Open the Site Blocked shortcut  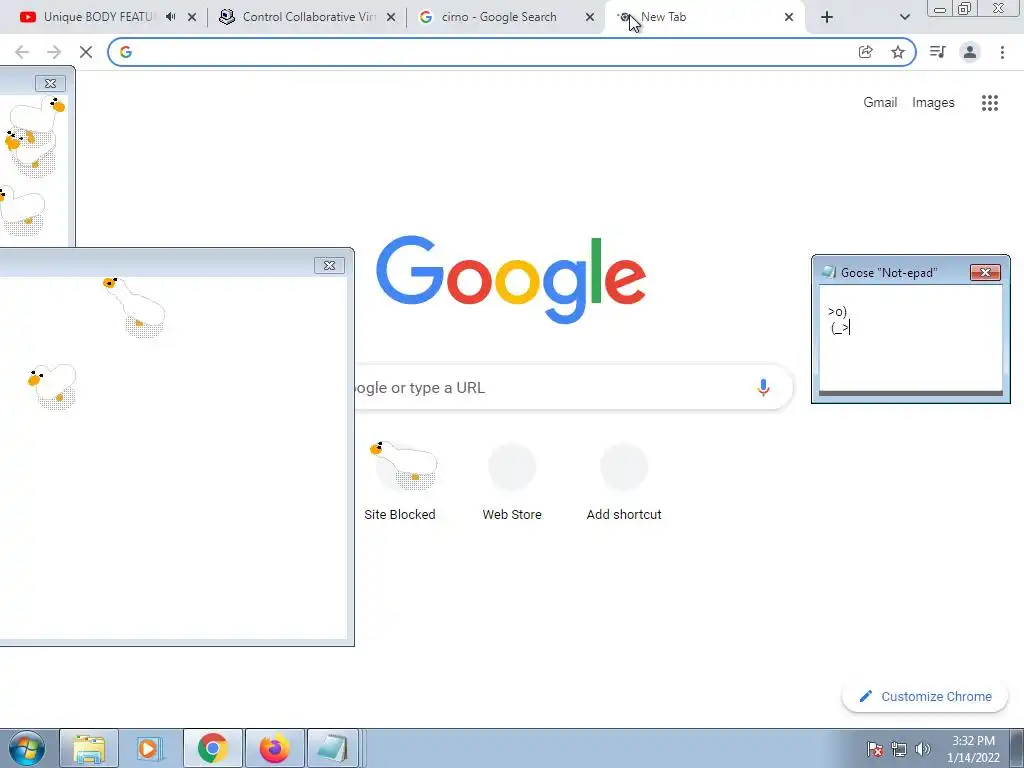pyautogui.click(x=400, y=481)
